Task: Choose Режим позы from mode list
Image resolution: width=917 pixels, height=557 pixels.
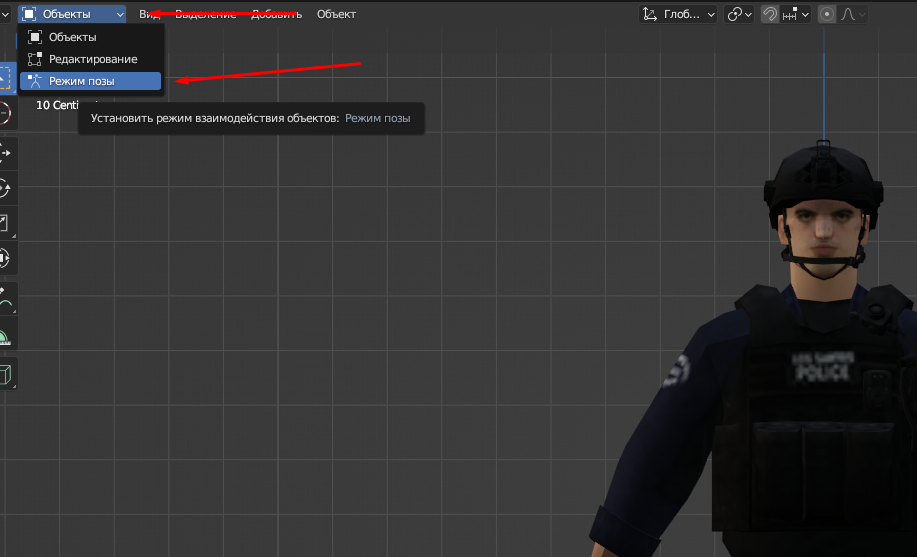Action: (x=90, y=81)
